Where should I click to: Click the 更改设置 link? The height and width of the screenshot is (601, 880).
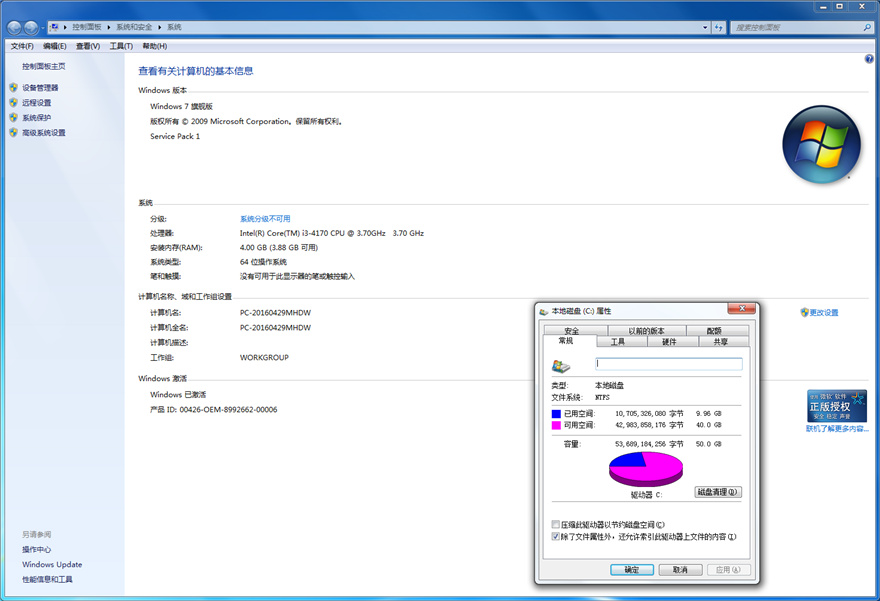824,313
